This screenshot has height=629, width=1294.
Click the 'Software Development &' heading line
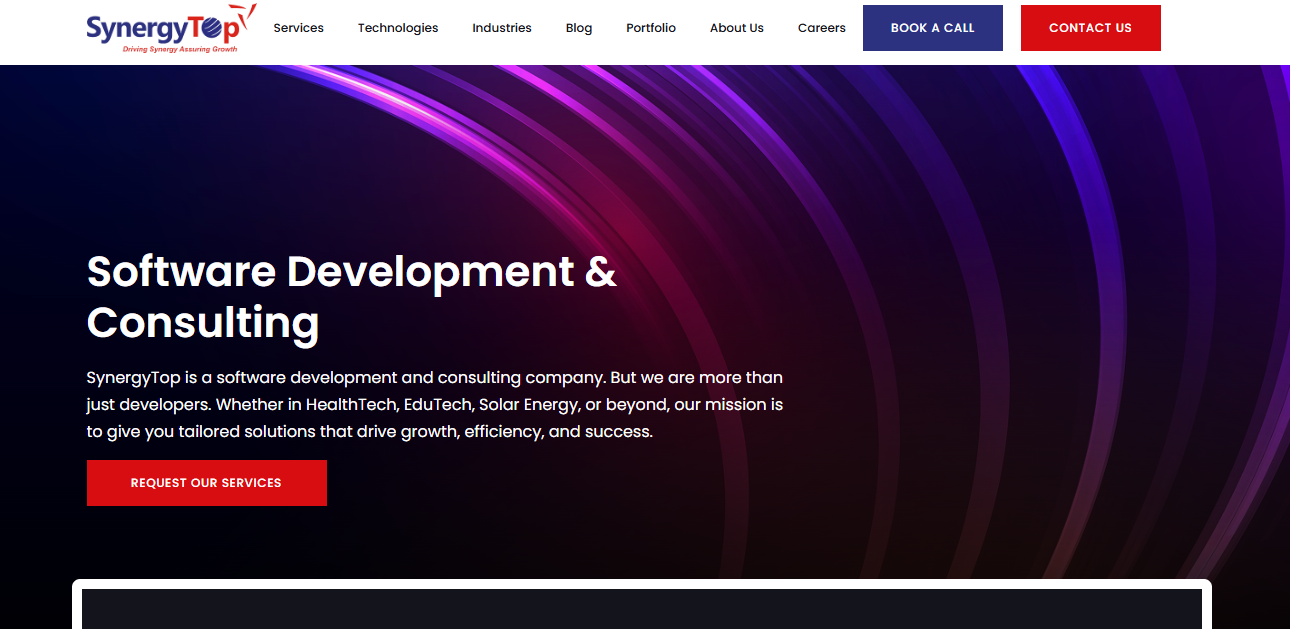(351, 272)
